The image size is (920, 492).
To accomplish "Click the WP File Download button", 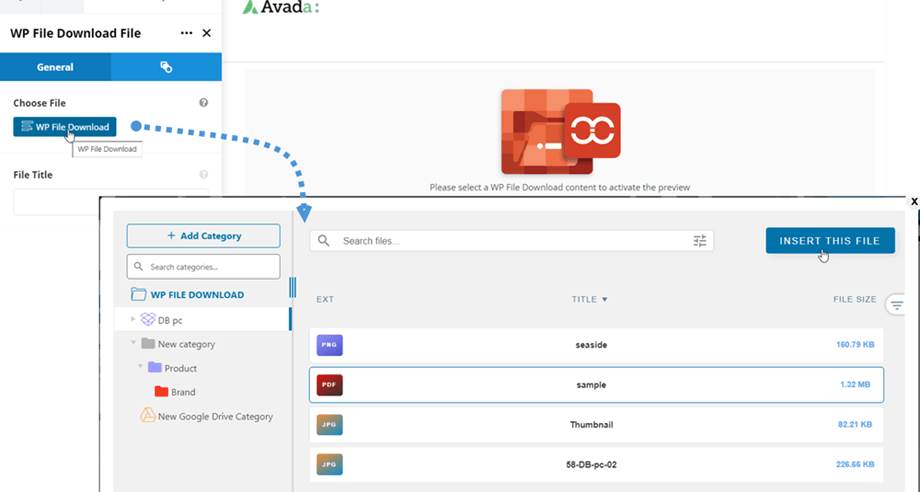I will point(65,127).
